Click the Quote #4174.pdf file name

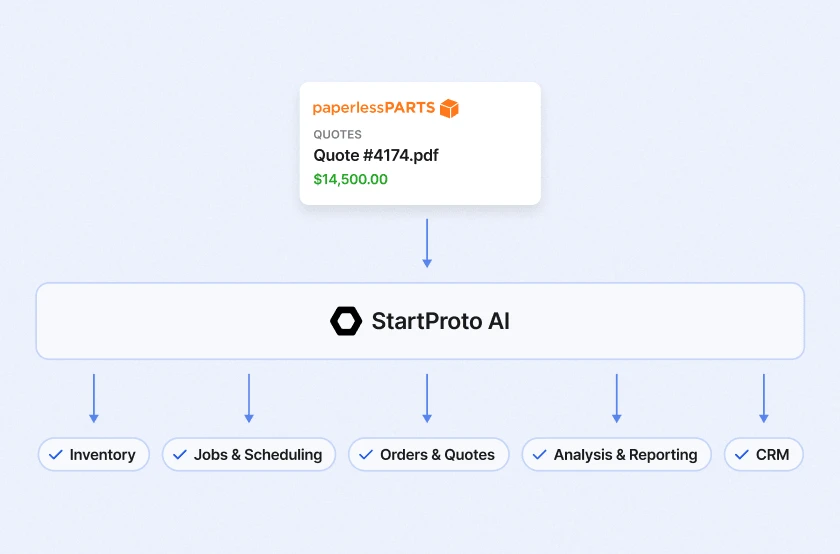pyautogui.click(x=376, y=155)
